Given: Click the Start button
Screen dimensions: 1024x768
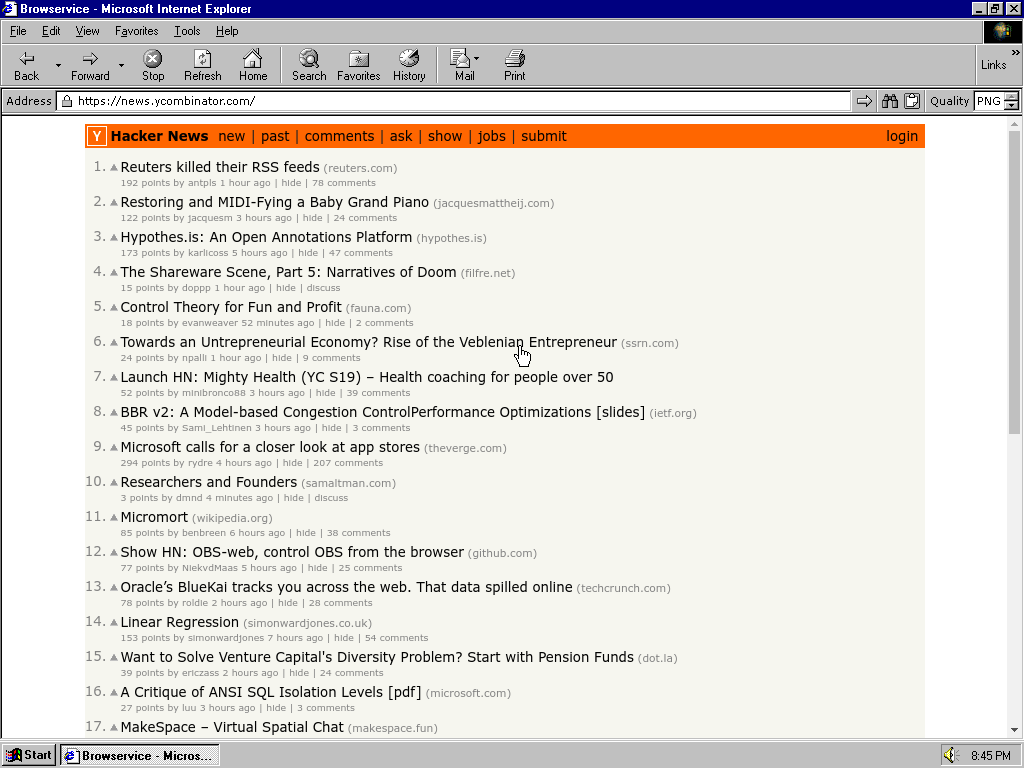Looking at the screenshot, I should 29,756.
